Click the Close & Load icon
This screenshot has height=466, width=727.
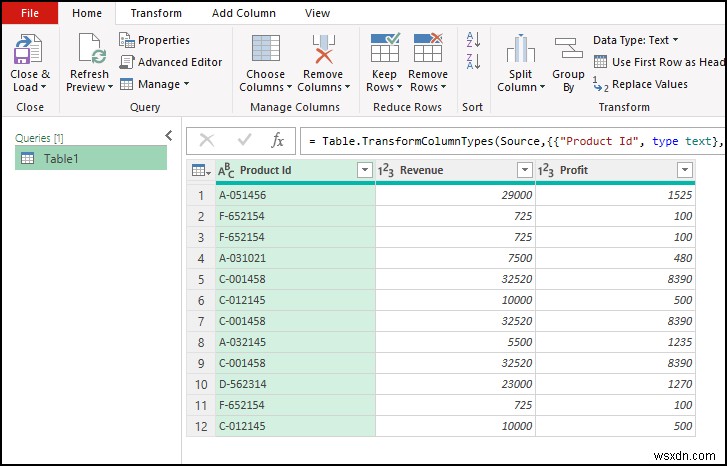tap(28, 48)
